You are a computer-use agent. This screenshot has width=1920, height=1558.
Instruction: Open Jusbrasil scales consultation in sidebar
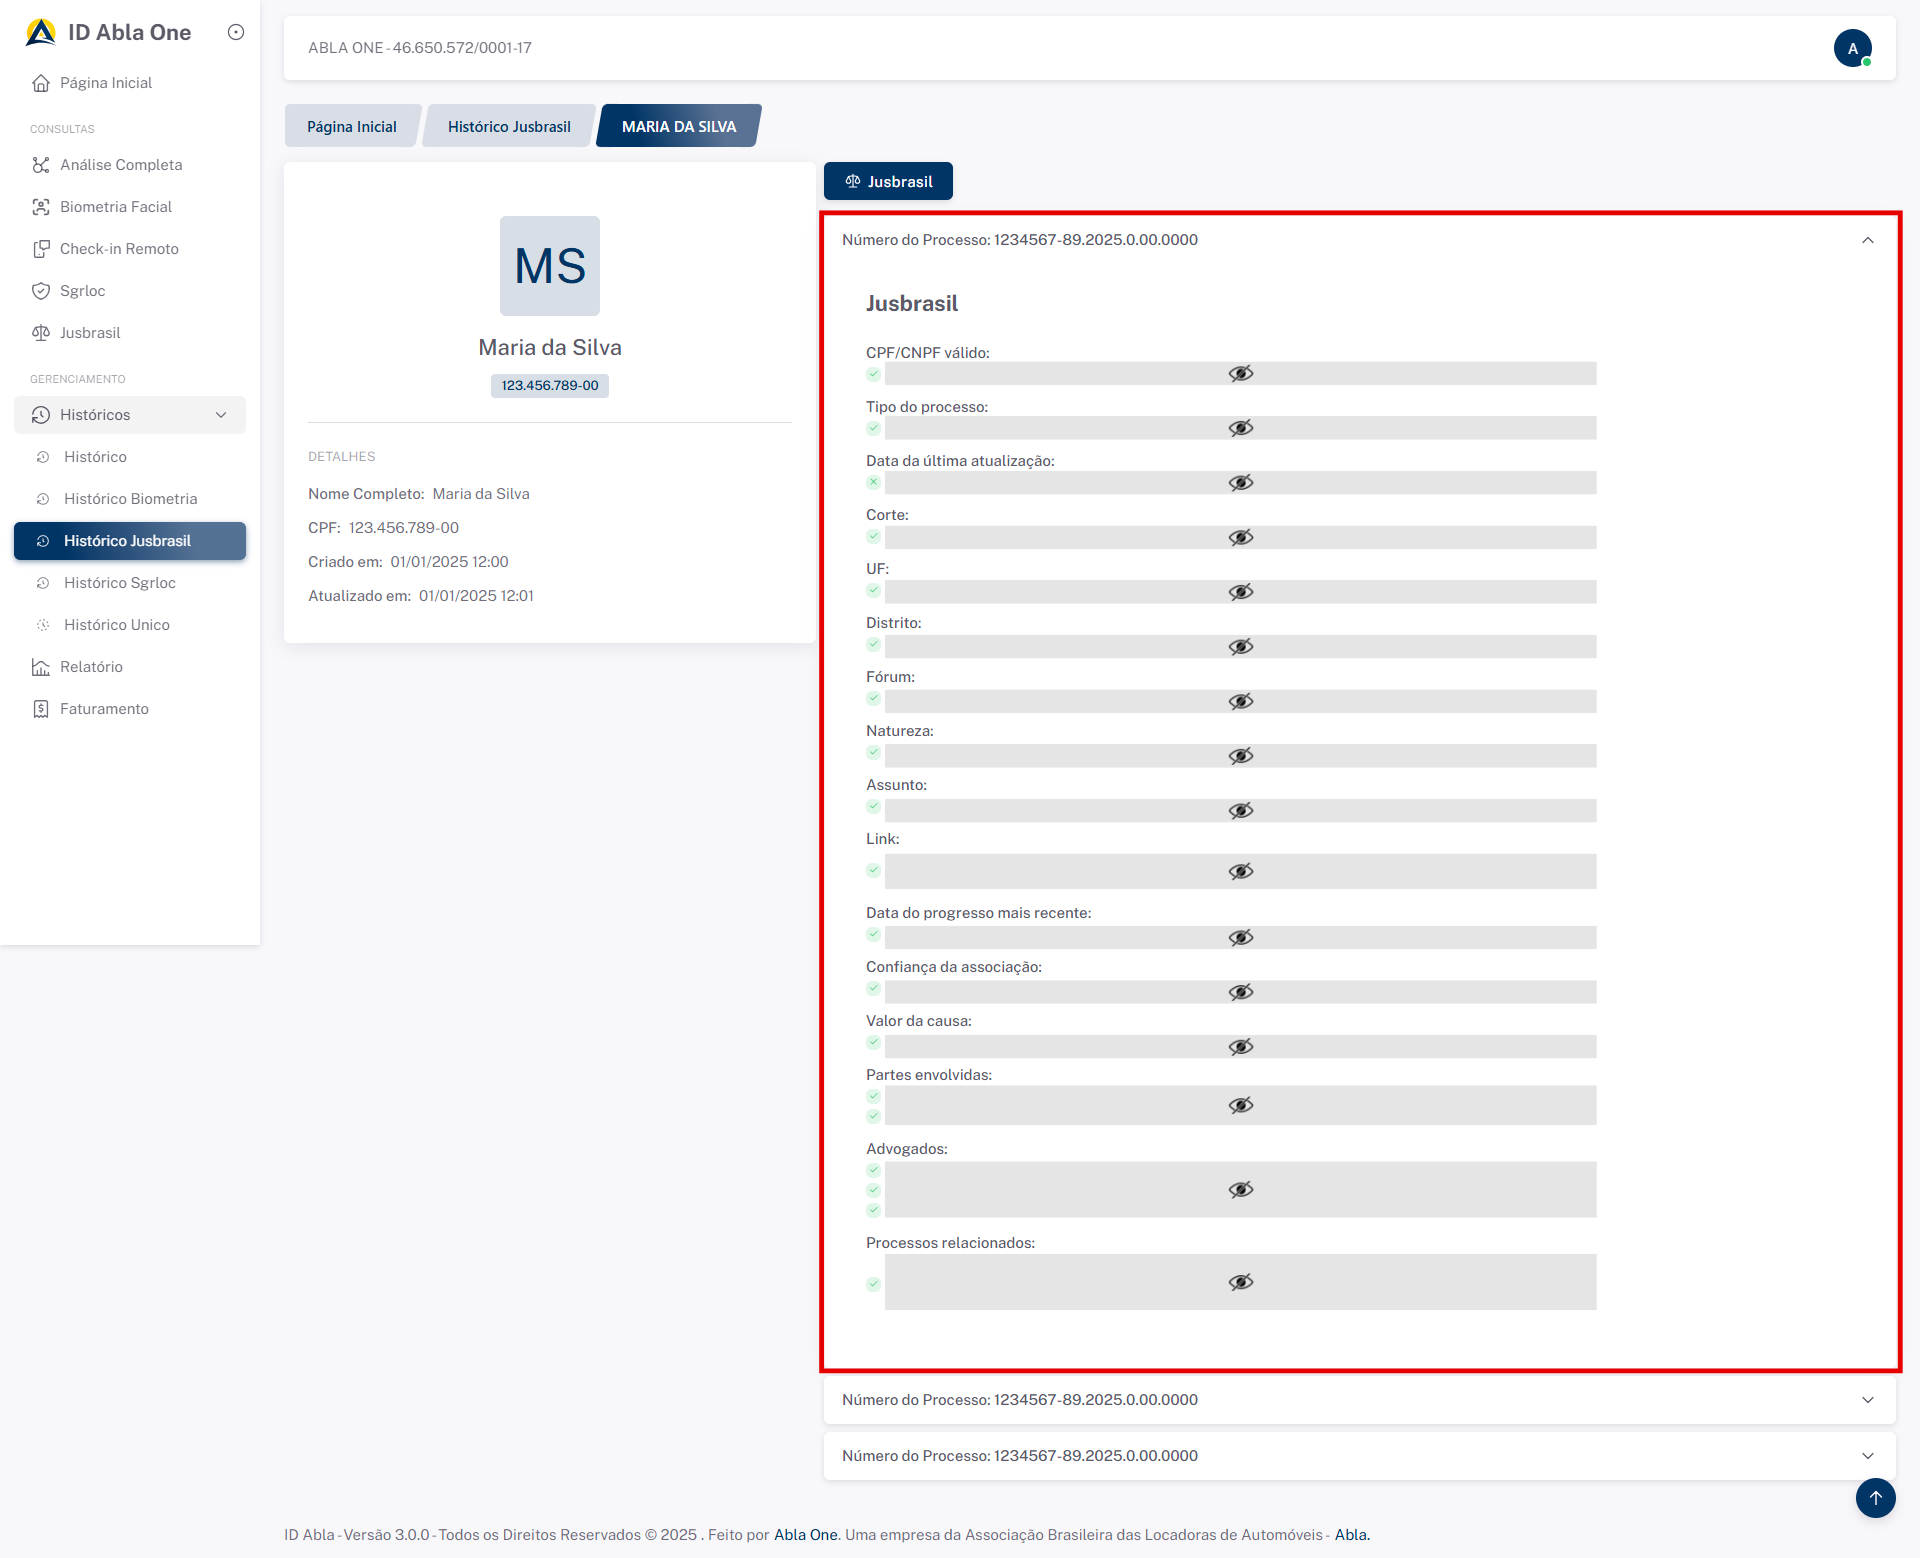point(89,333)
